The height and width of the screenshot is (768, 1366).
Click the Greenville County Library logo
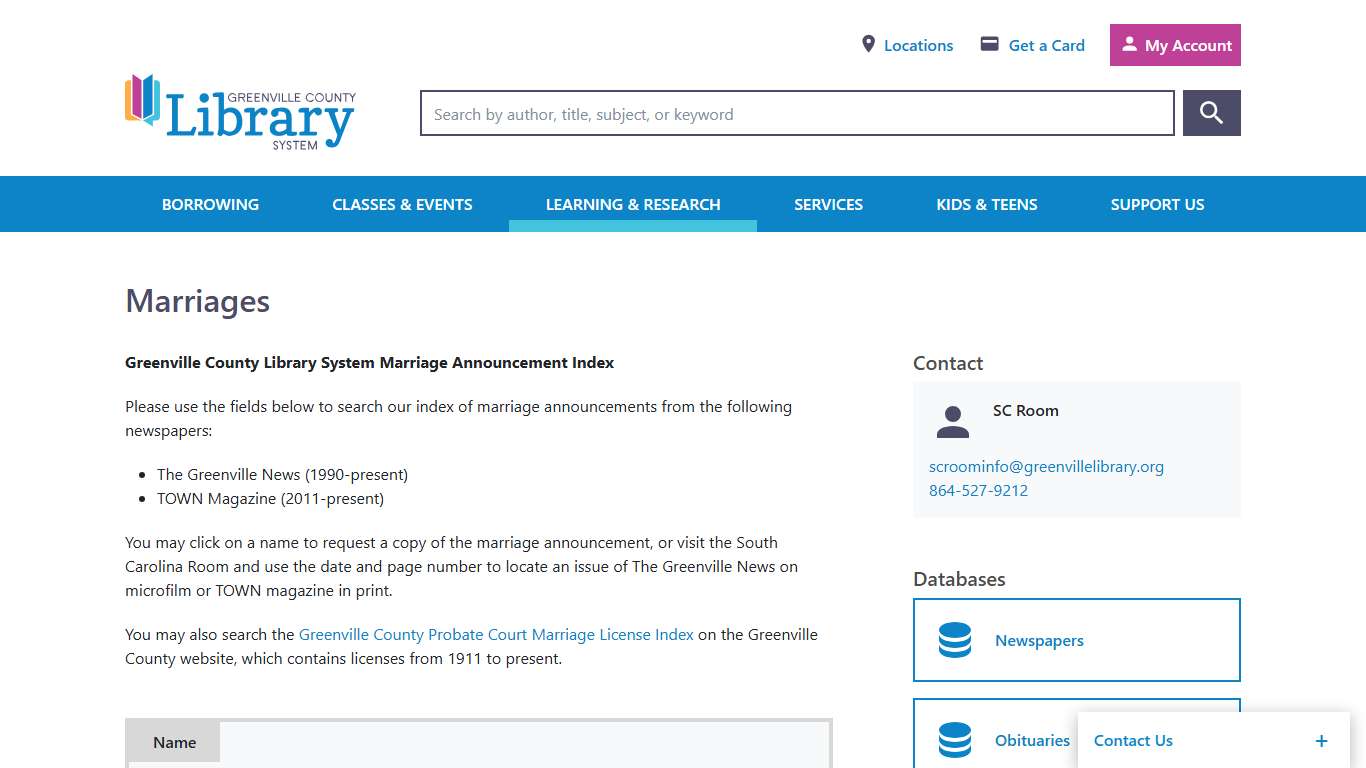pyautogui.click(x=240, y=112)
